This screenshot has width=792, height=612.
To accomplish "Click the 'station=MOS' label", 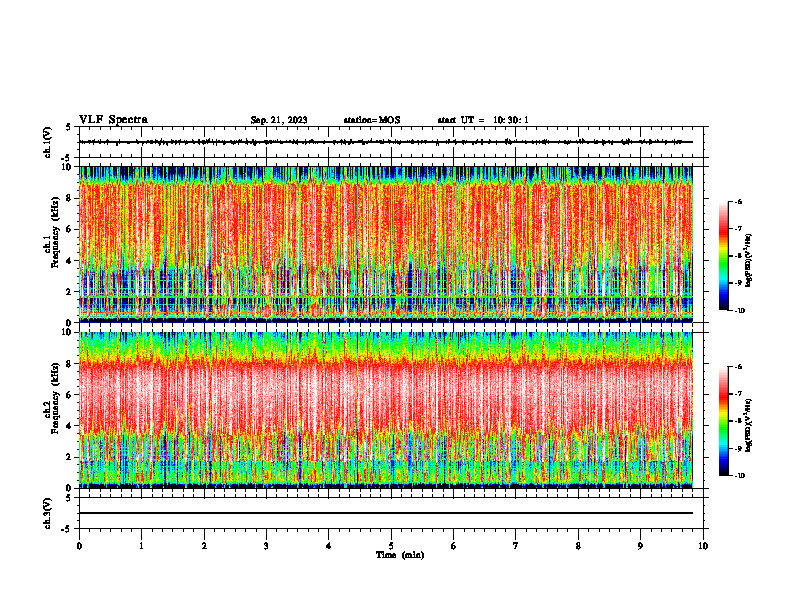I will [372, 120].
